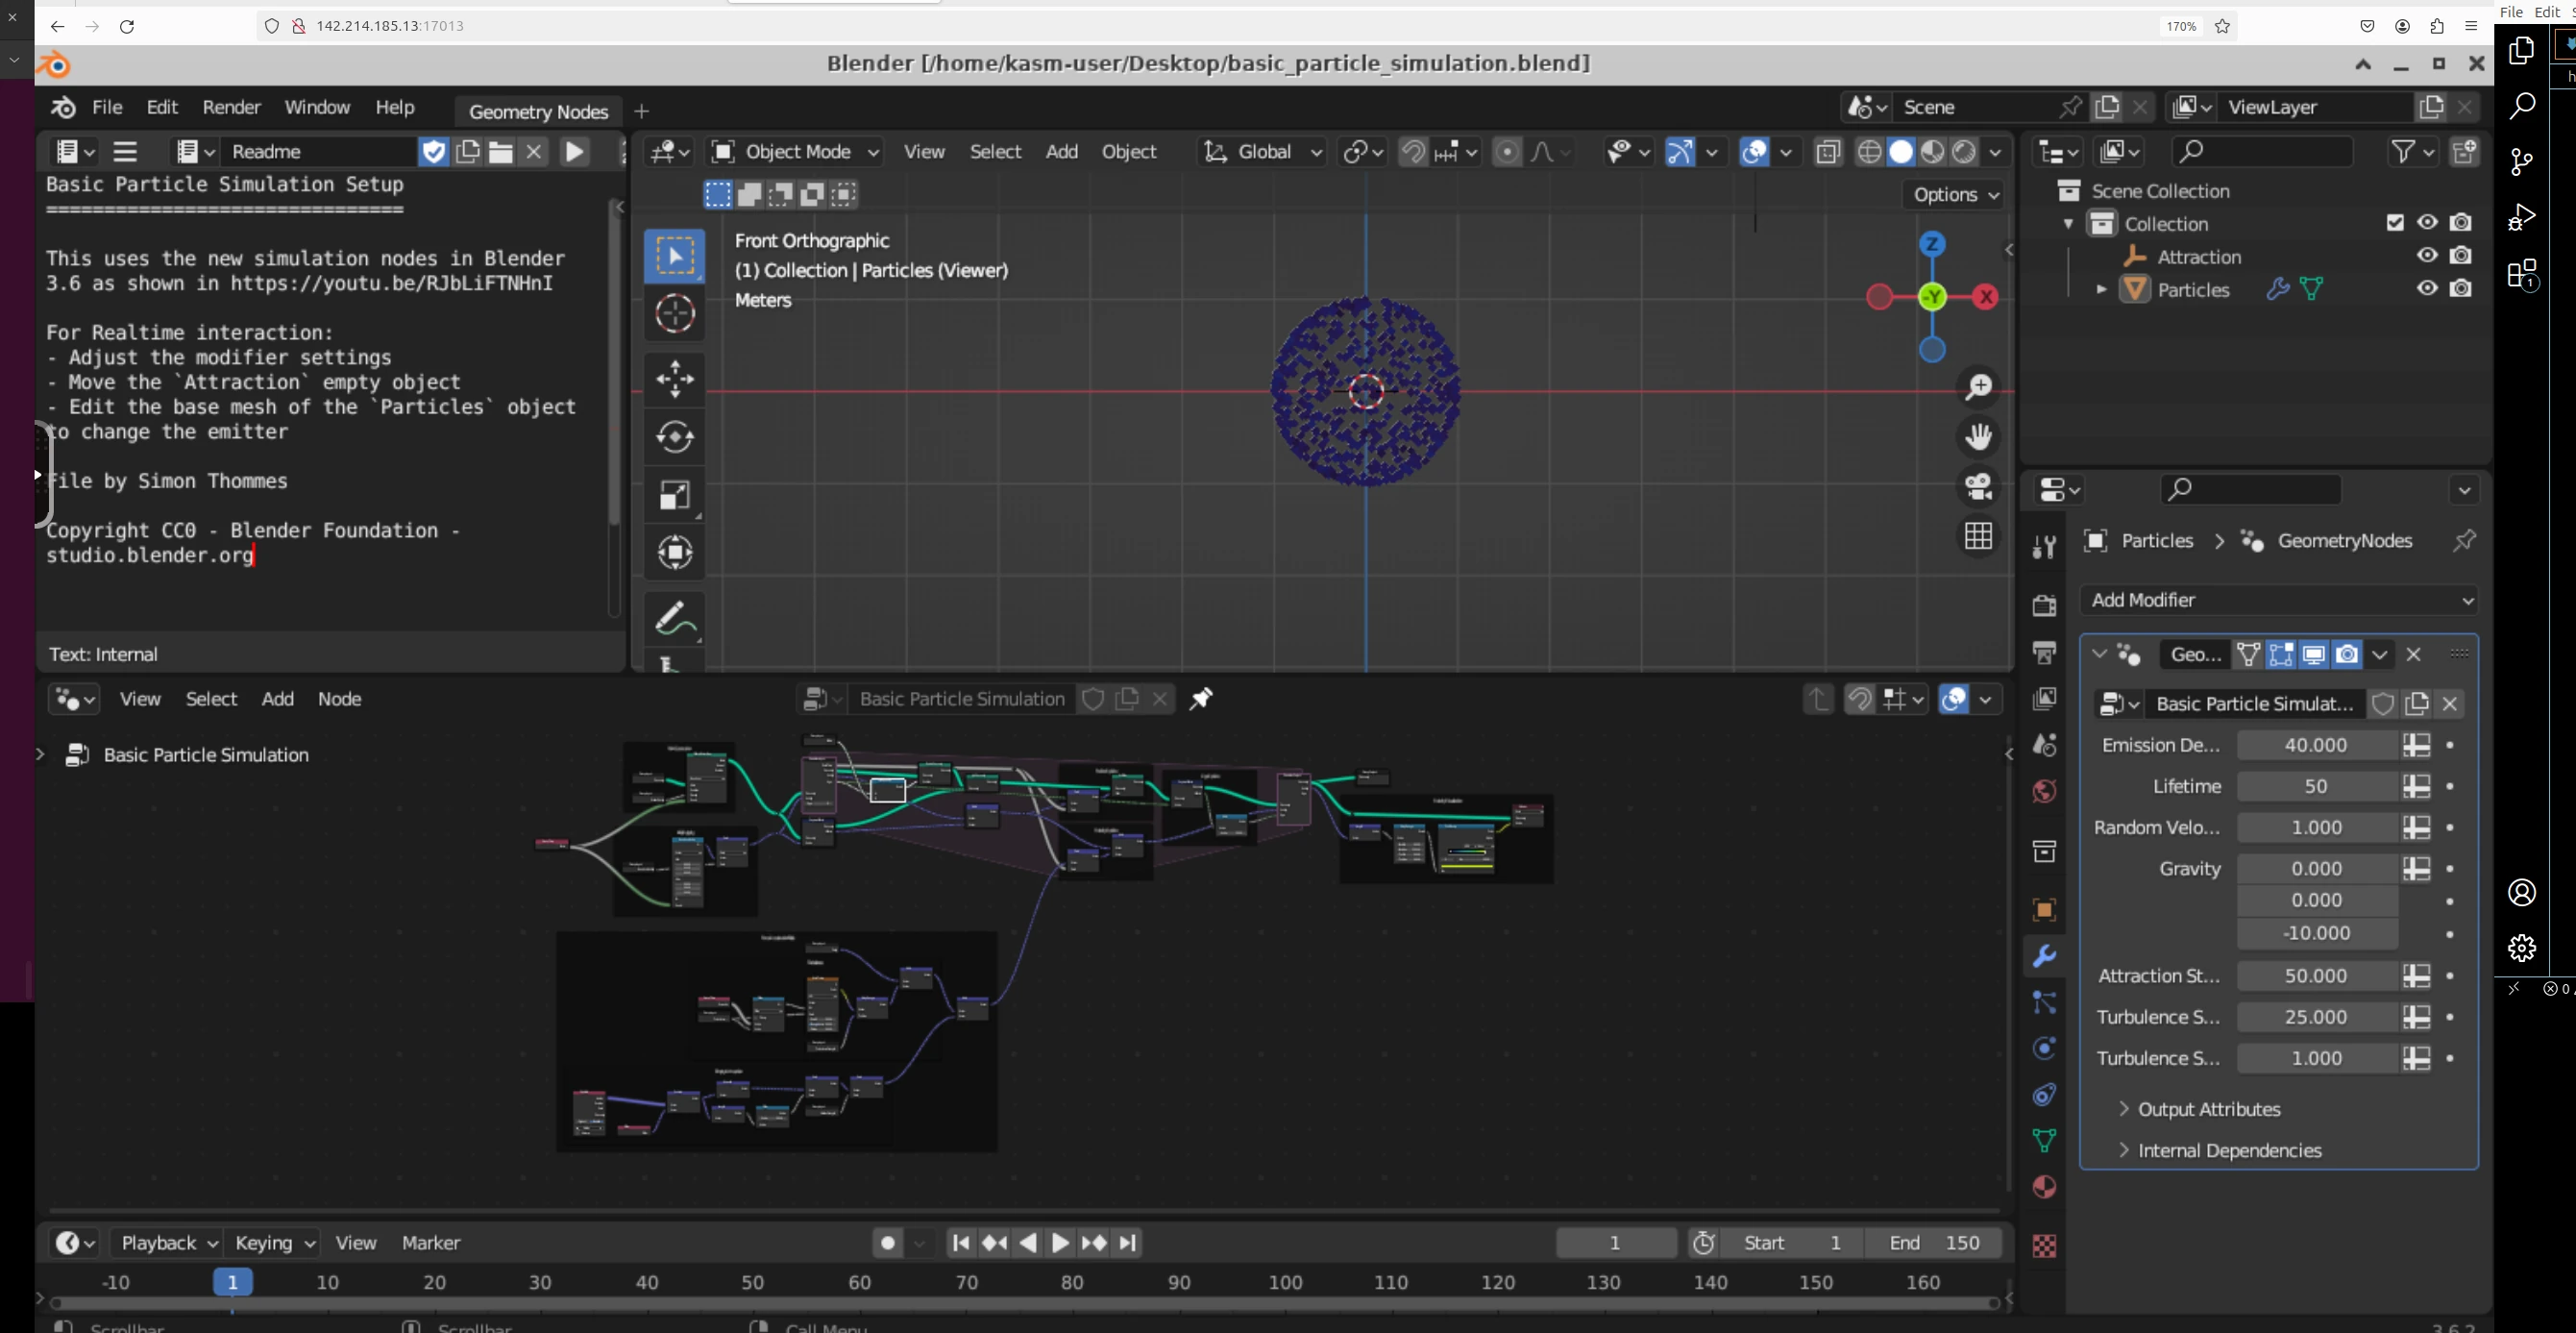Open the Object properties tab
Viewport: 2576px width, 1333px height.
click(x=2045, y=909)
